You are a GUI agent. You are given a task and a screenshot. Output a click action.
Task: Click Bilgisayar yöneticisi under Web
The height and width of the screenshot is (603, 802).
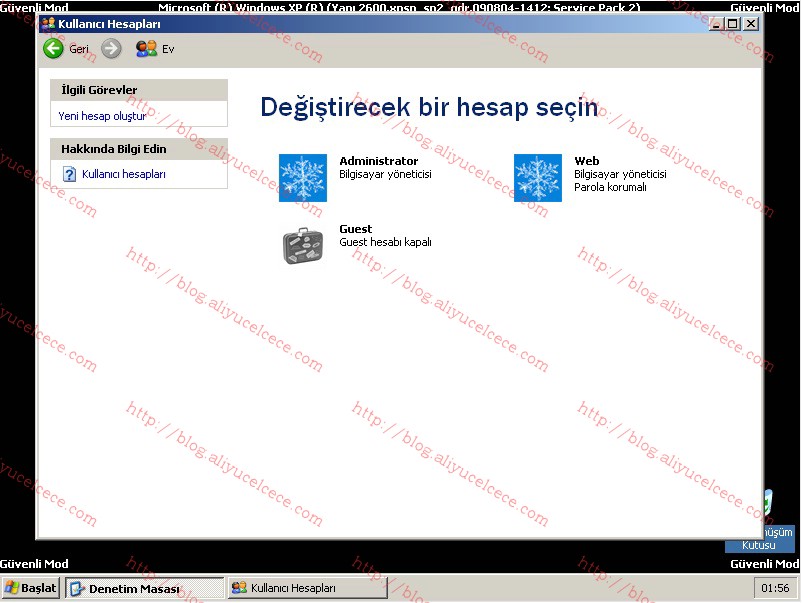(x=620, y=174)
